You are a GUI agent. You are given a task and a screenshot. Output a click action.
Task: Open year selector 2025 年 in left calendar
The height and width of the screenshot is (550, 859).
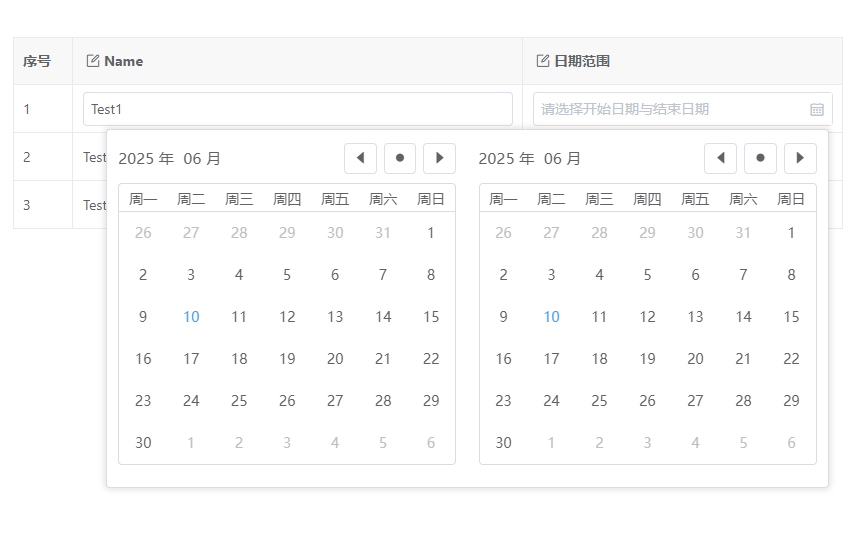146,159
